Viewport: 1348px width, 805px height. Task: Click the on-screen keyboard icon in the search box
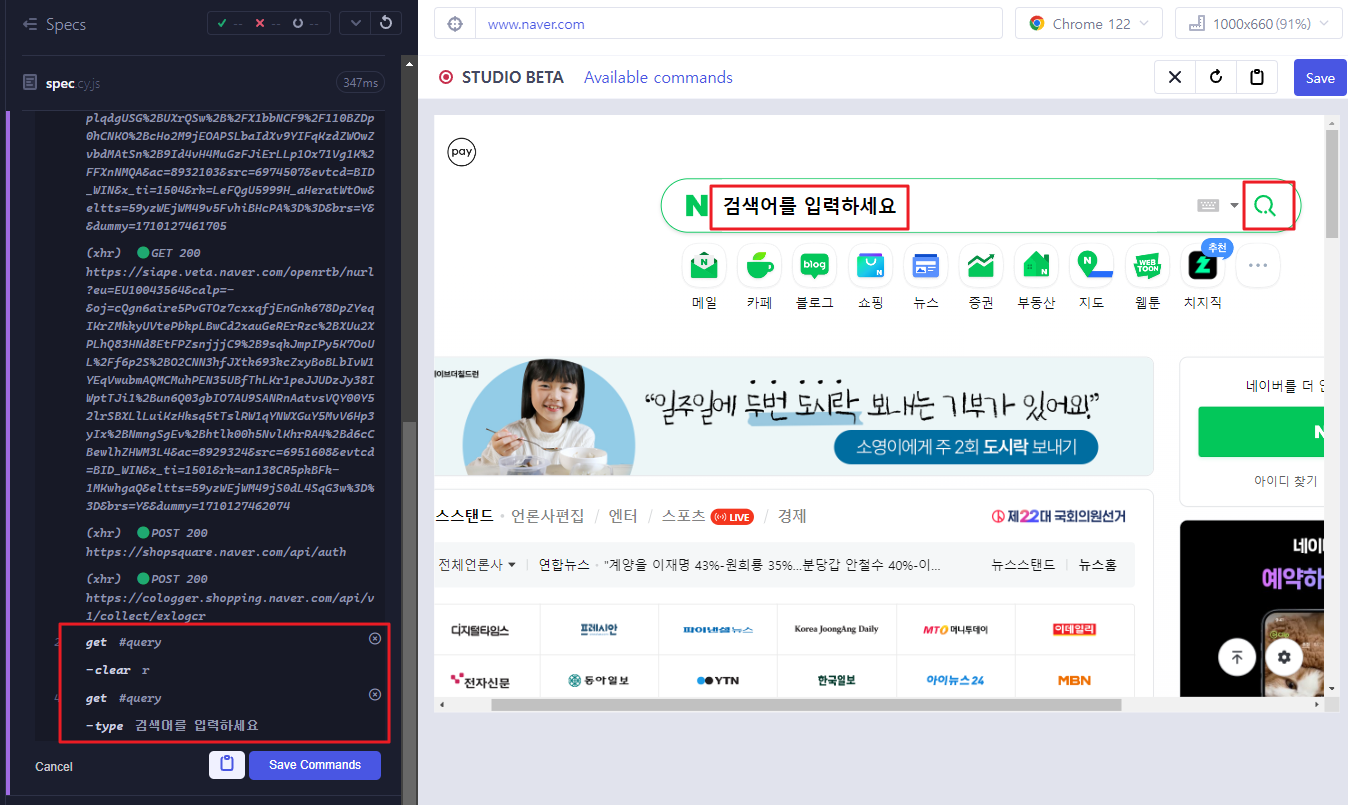(1208, 205)
